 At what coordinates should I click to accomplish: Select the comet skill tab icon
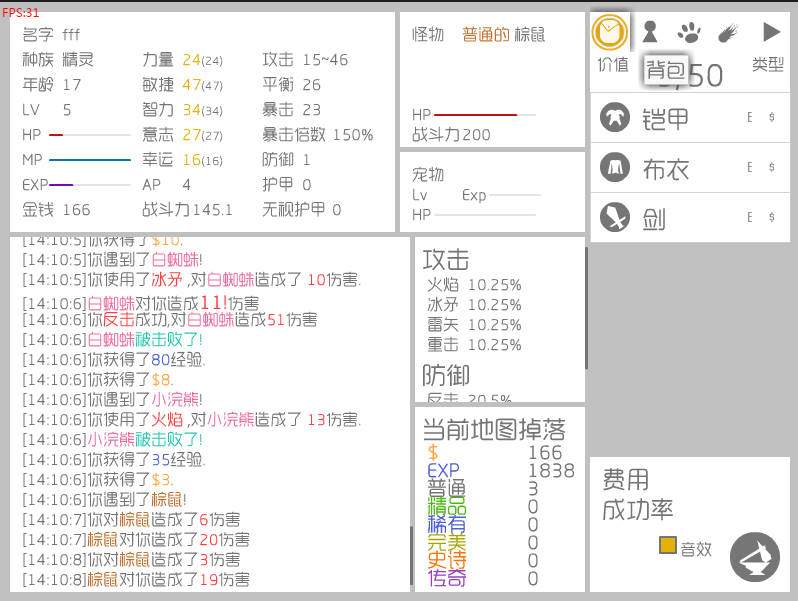(728, 33)
